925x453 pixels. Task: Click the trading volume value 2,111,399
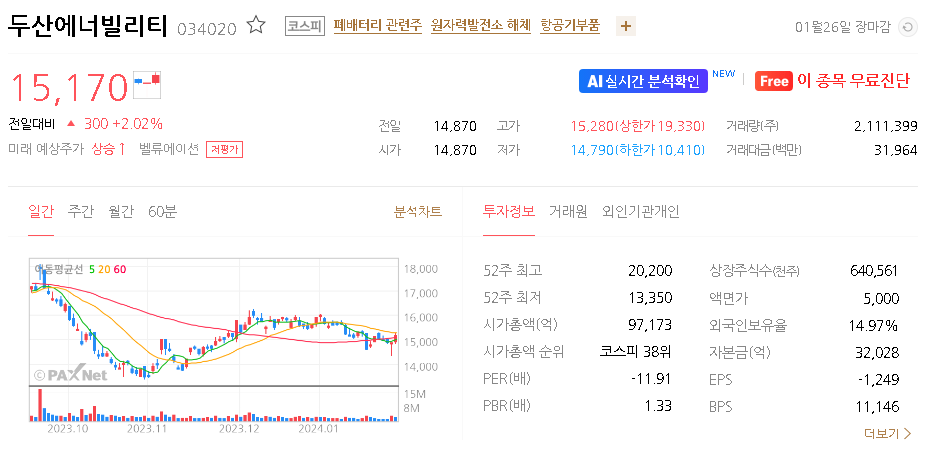(885, 126)
